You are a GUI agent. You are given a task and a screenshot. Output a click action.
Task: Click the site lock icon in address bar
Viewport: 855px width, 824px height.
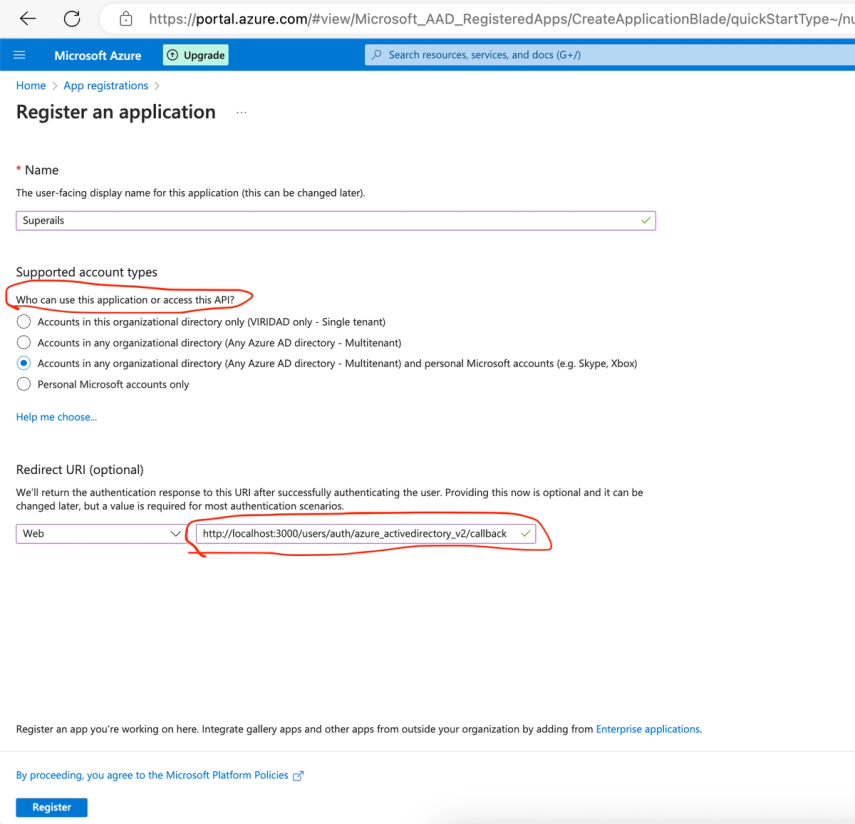pyautogui.click(x=126, y=19)
